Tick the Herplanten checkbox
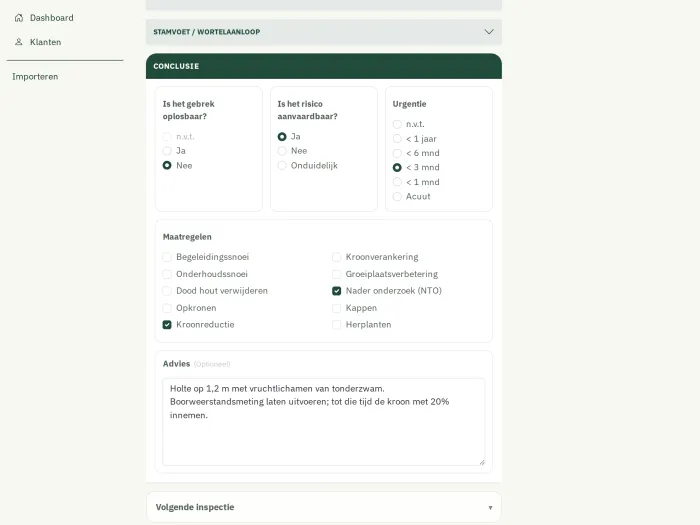This screenshot has height=525, width=700. tap(337, 325)
